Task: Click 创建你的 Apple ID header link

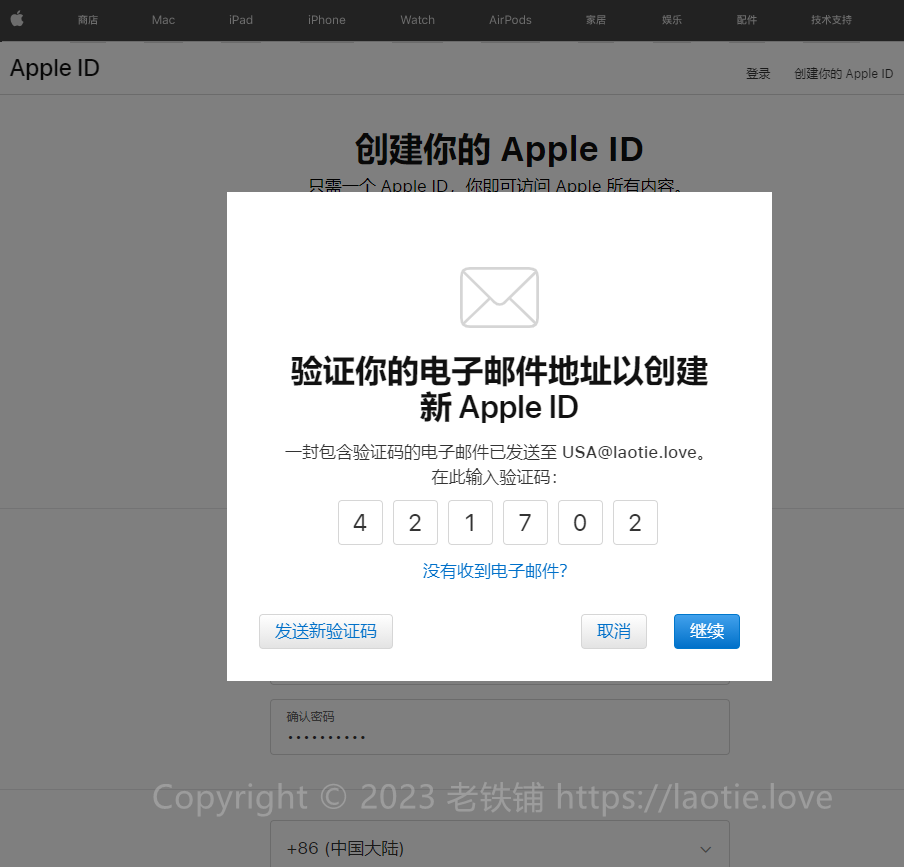Action: coord(843,74)
